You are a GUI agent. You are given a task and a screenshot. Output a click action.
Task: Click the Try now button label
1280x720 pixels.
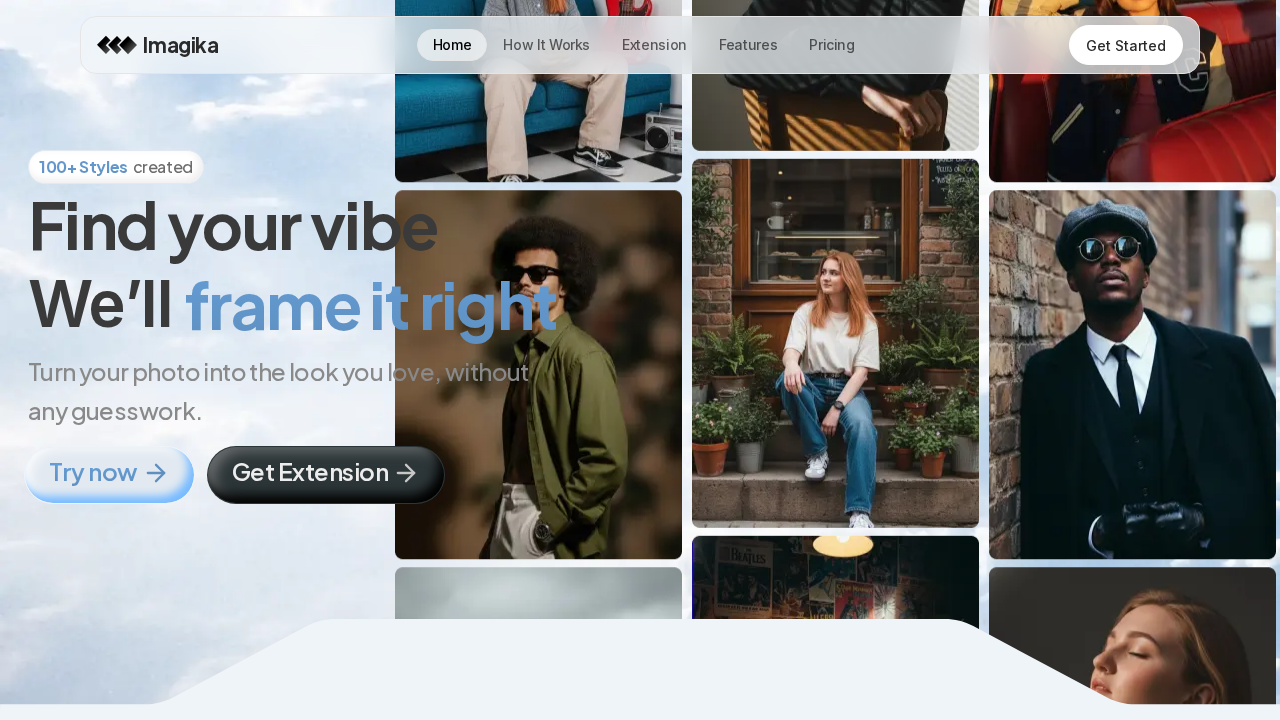pos(93,473)
